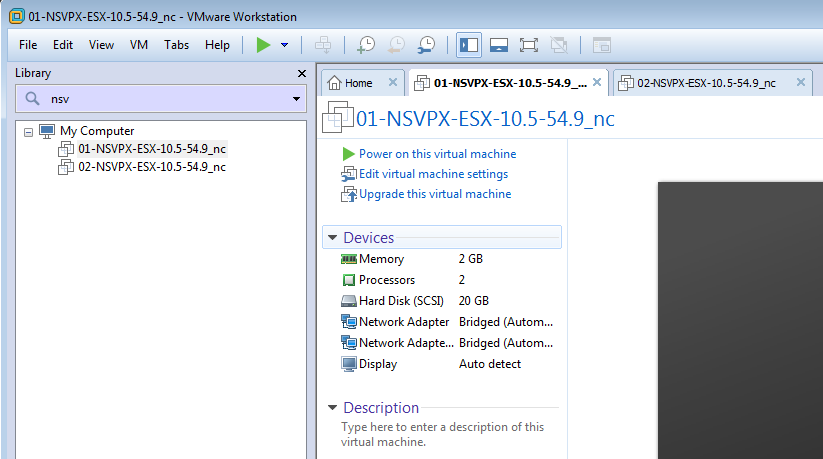
Task: Open the VM menu
Action: coord(139,45)
